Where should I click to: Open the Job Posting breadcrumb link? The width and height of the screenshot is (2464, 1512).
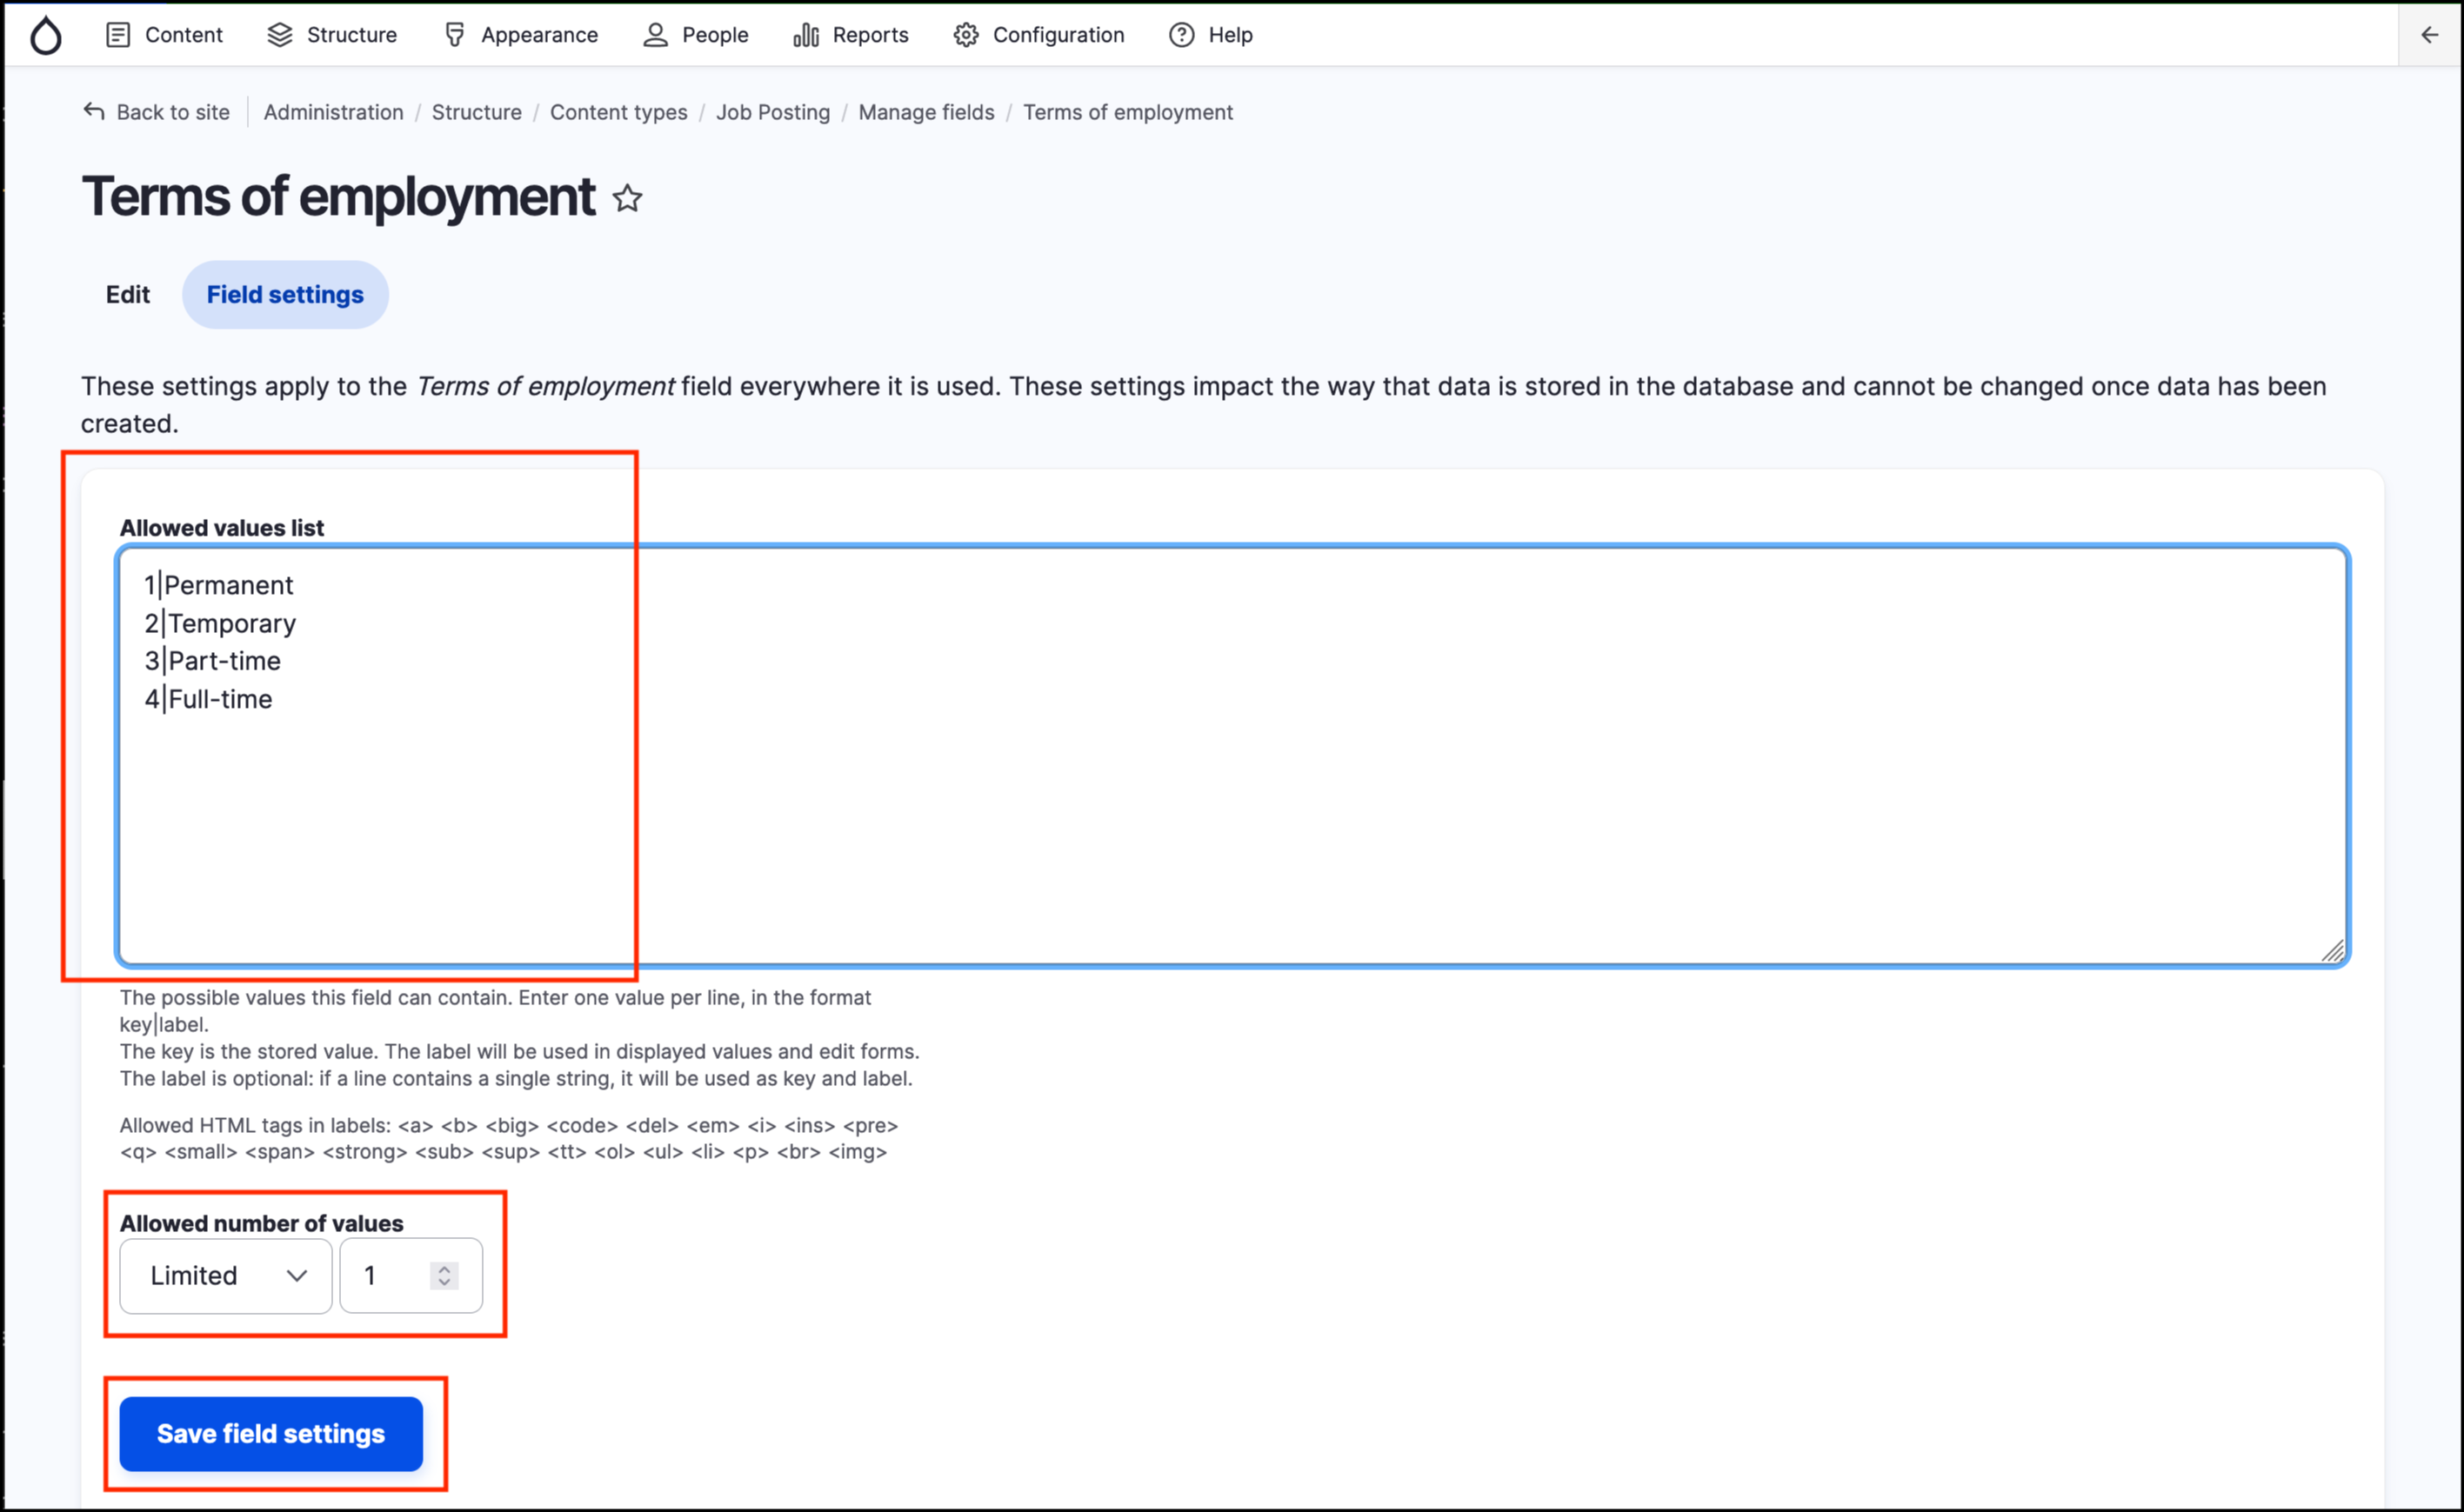tap(773, 112)
